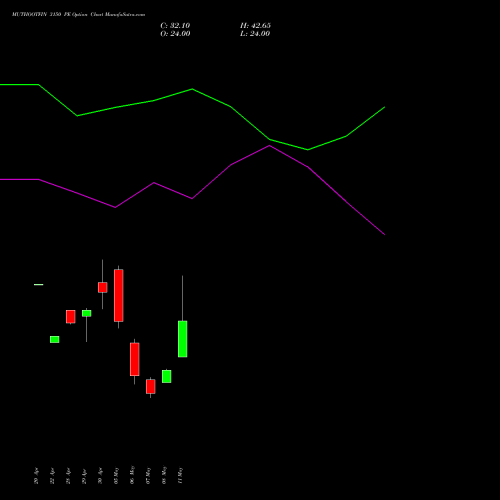The width and height of the screenshot is (500, 500).
Task: Click the flat green dash candle for 20 Apr
Action: point(39,284)
